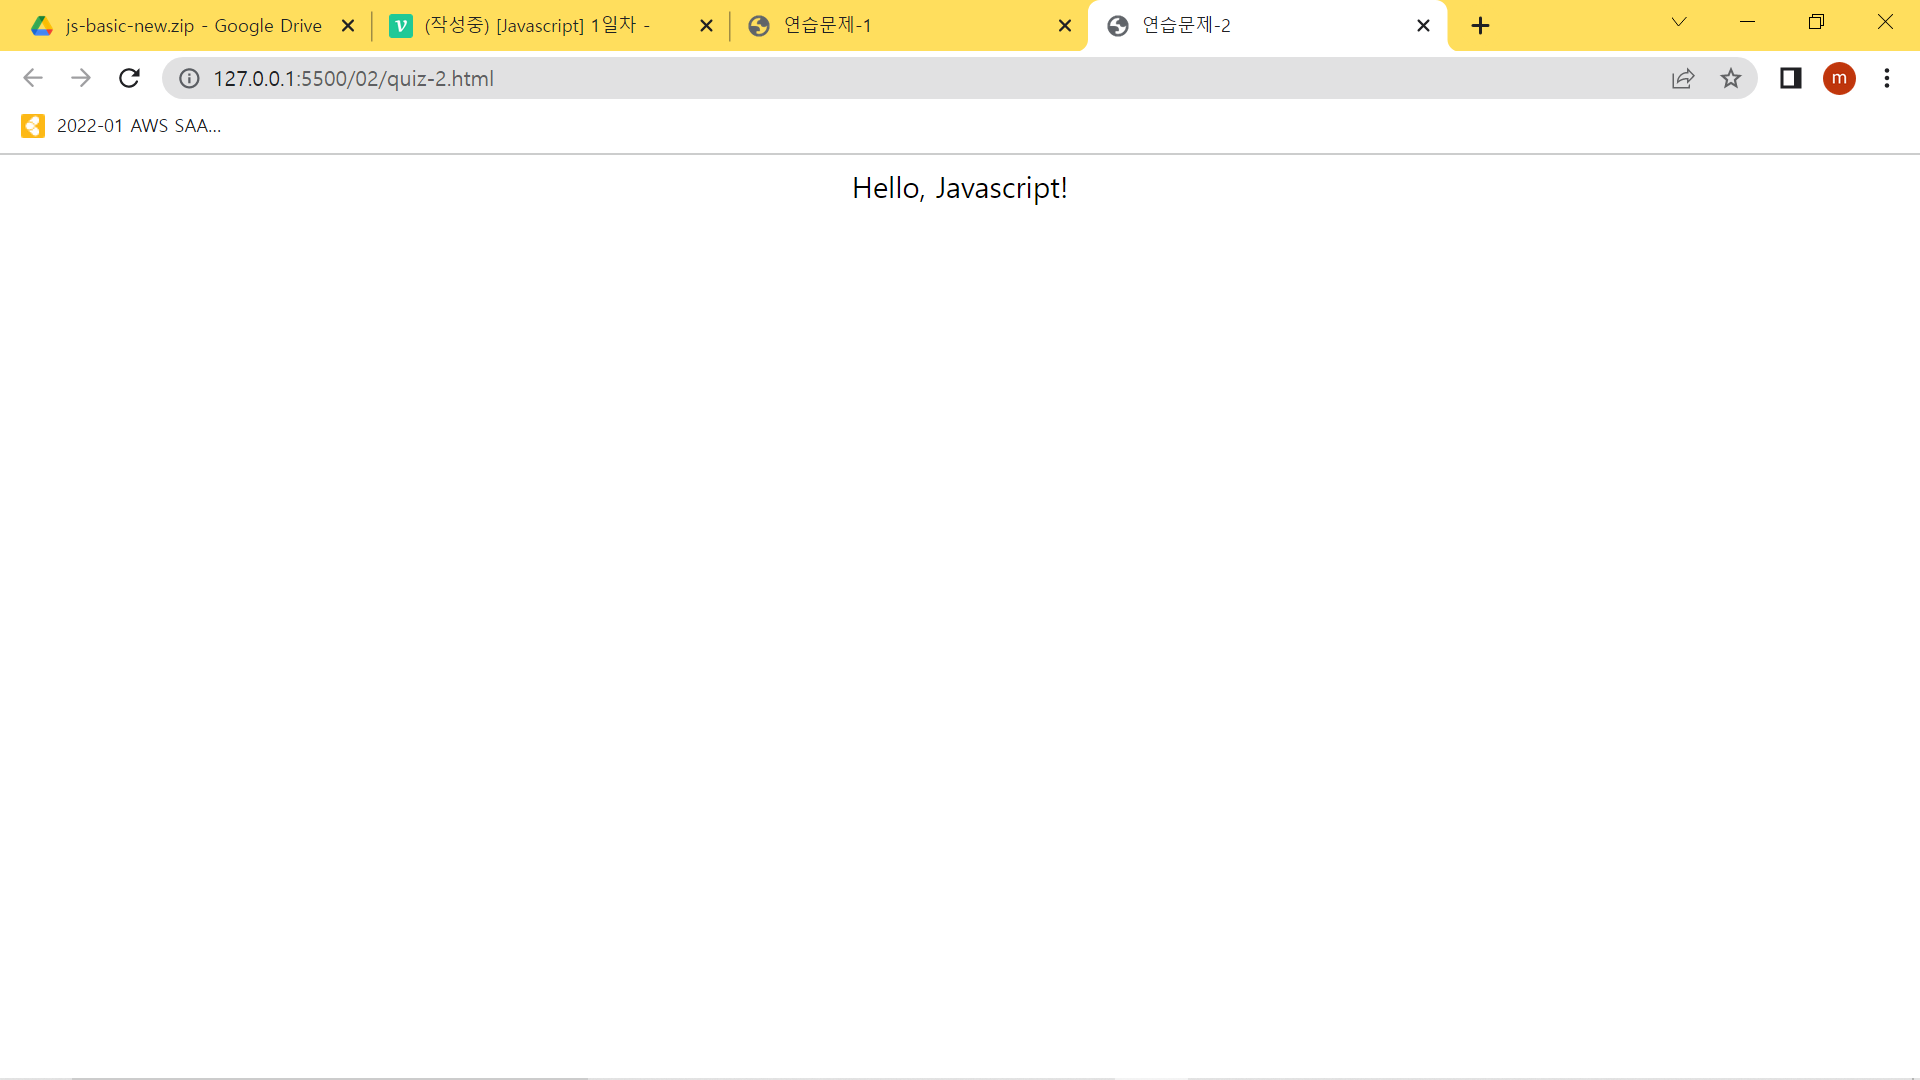
Task: Open Chrome three-dot menu
Action: point(1887,78)
